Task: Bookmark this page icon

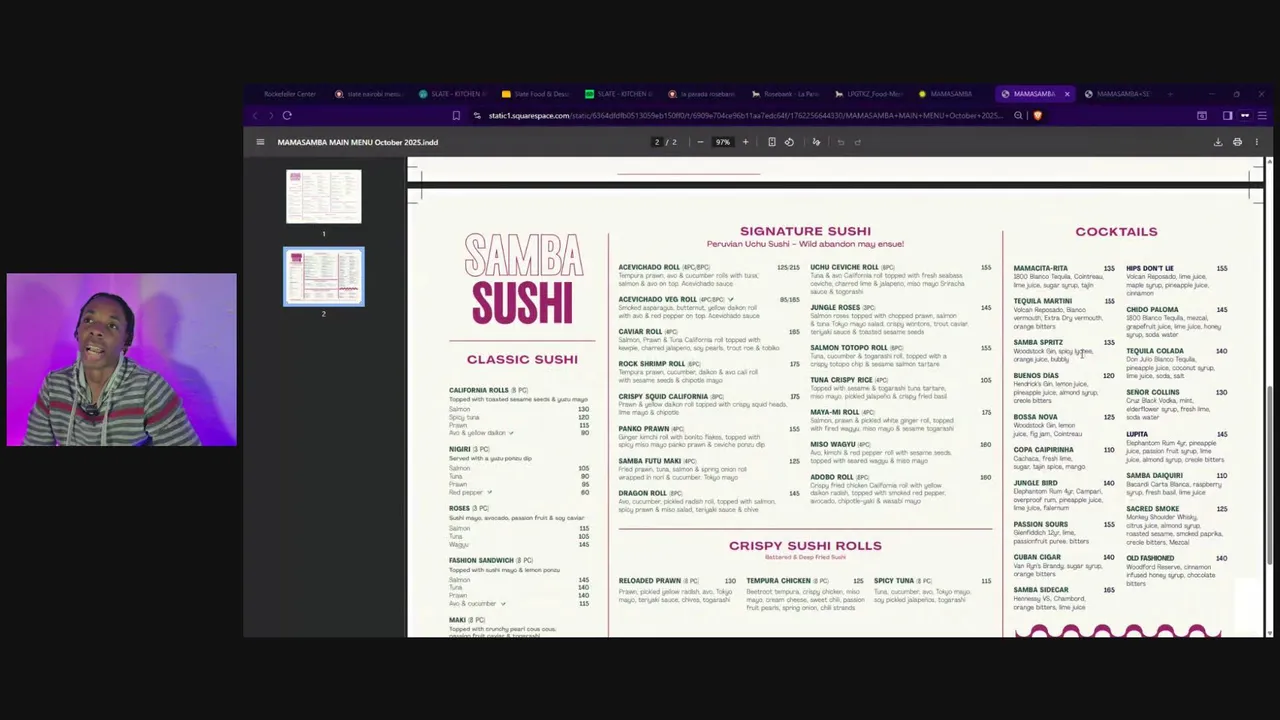Action: coord(456,115)
